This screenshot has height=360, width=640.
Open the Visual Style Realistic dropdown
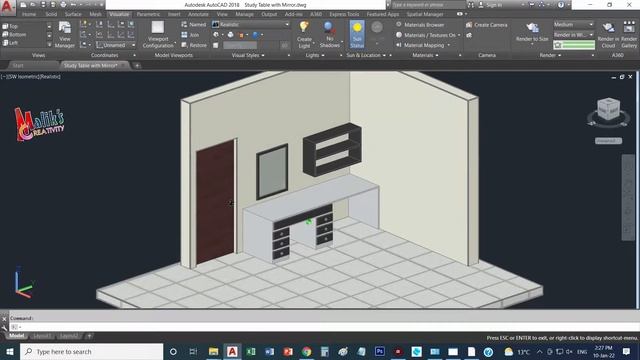click(x=251, y=24)
